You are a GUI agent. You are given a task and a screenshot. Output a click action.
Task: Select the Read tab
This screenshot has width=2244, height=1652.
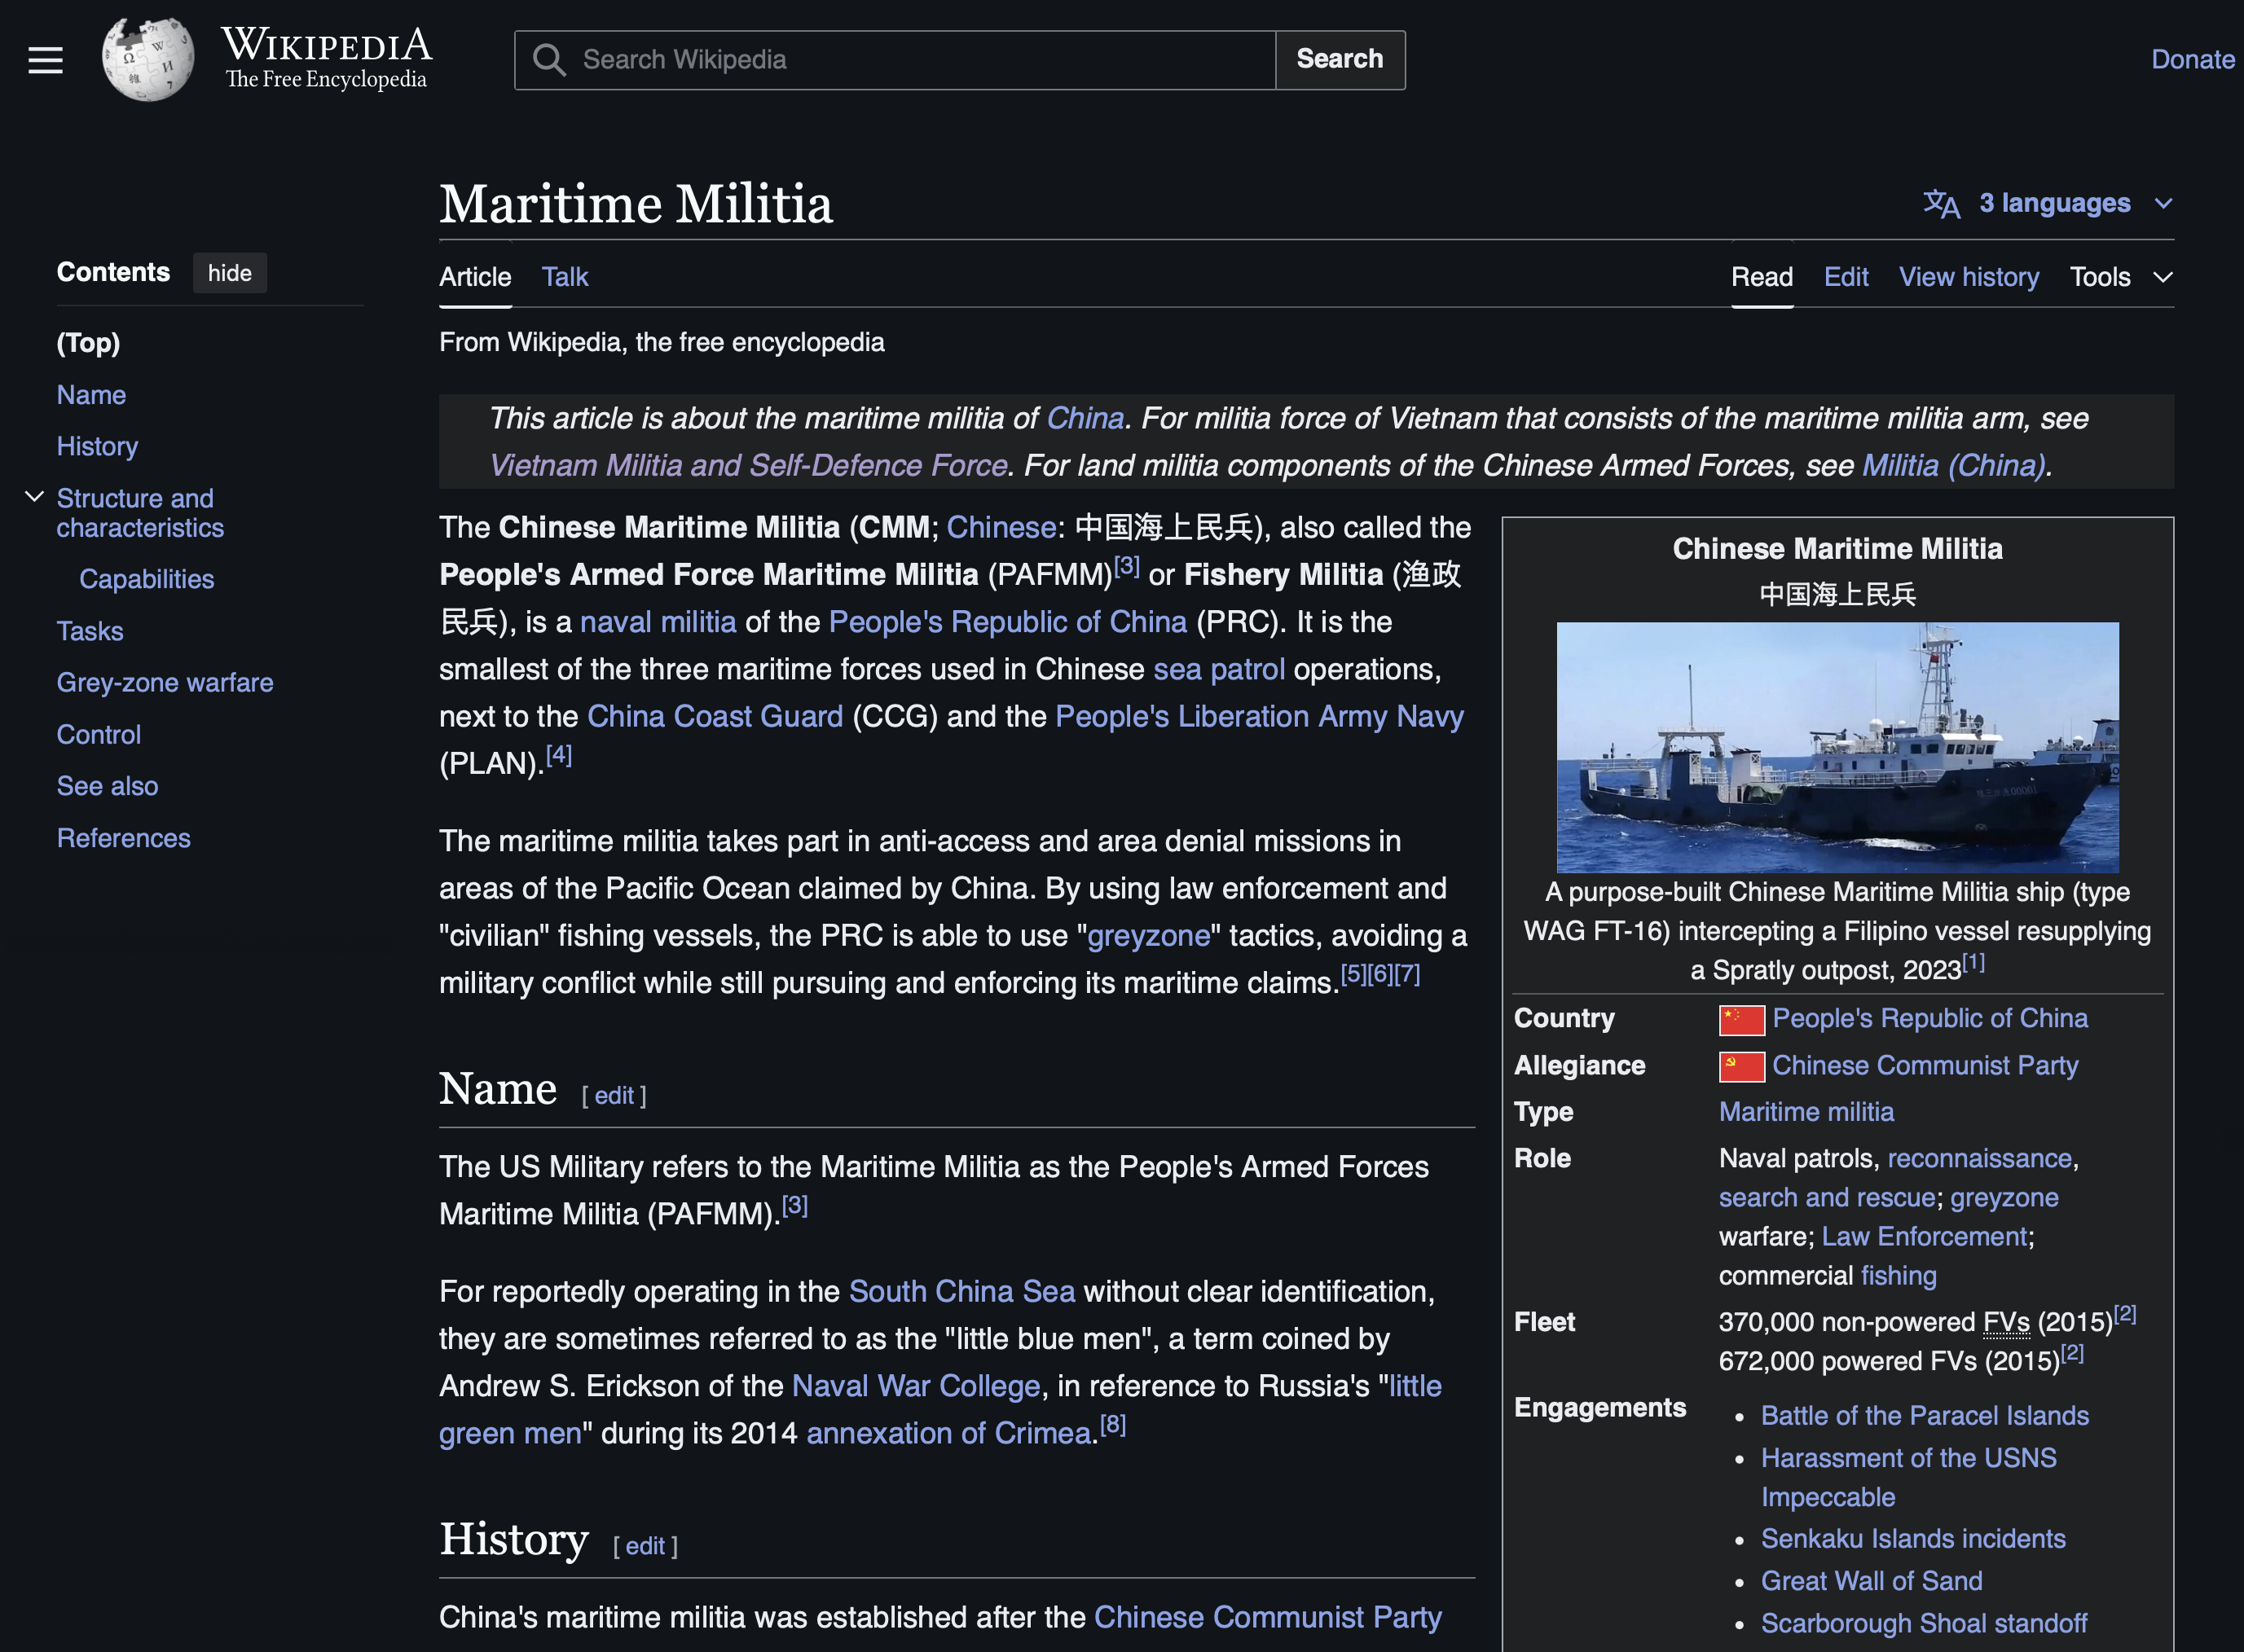point(1761,277)
